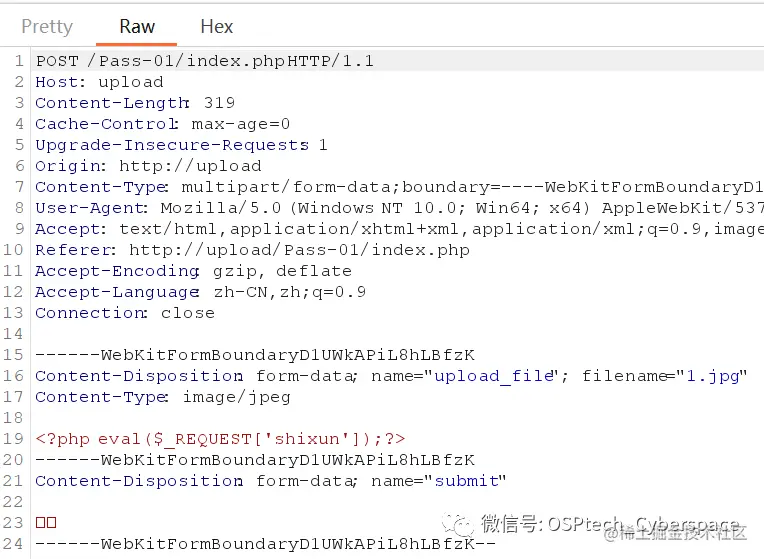Click the boundary text on line 20
Screen dimensions: 764x559
[x=255, y=459]
